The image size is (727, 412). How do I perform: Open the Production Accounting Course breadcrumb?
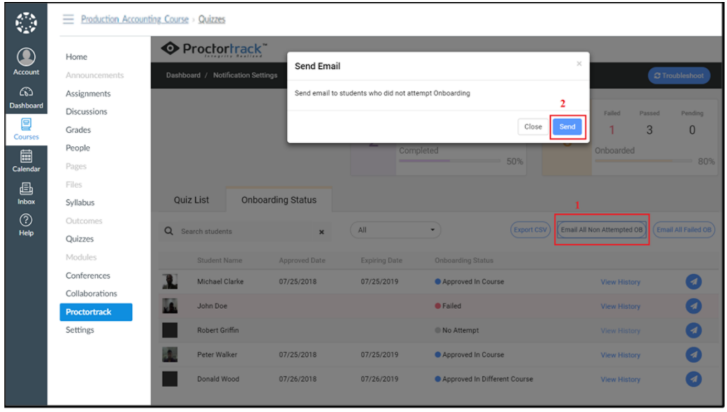point(134,19)
